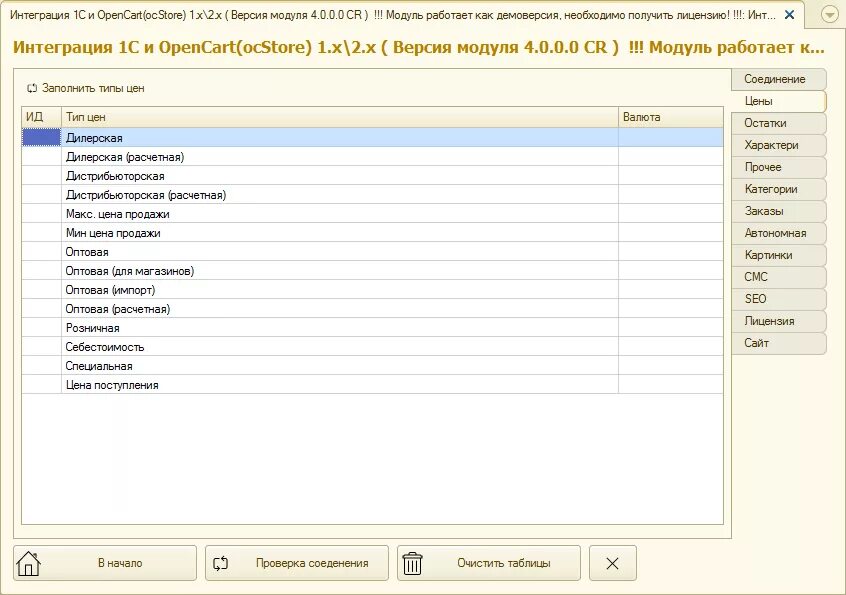846x595 pixels.
Task: Open the Заказы tab
Action: tap(778, 211)
